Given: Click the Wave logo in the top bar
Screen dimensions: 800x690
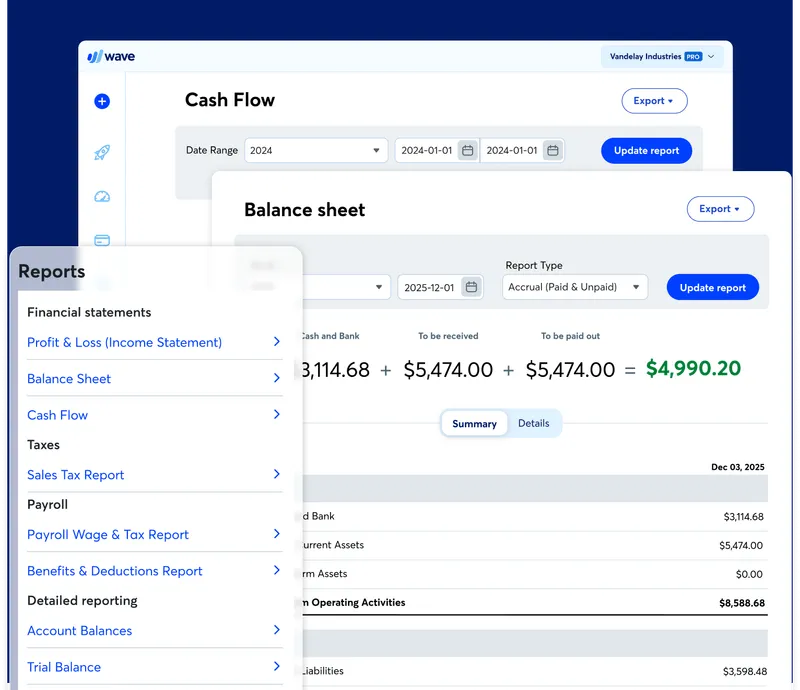Looking at the screenshot, I should click(110, 56).
